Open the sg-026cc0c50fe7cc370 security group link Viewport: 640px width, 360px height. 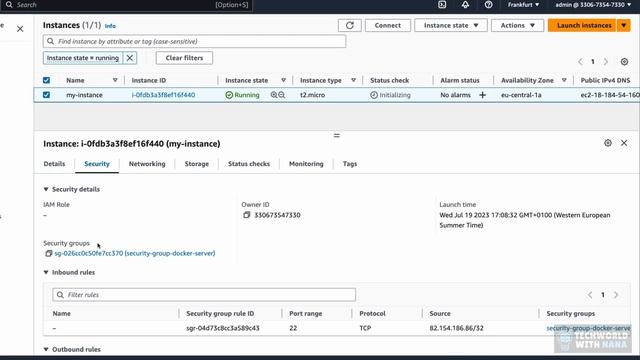coord(135,253)
